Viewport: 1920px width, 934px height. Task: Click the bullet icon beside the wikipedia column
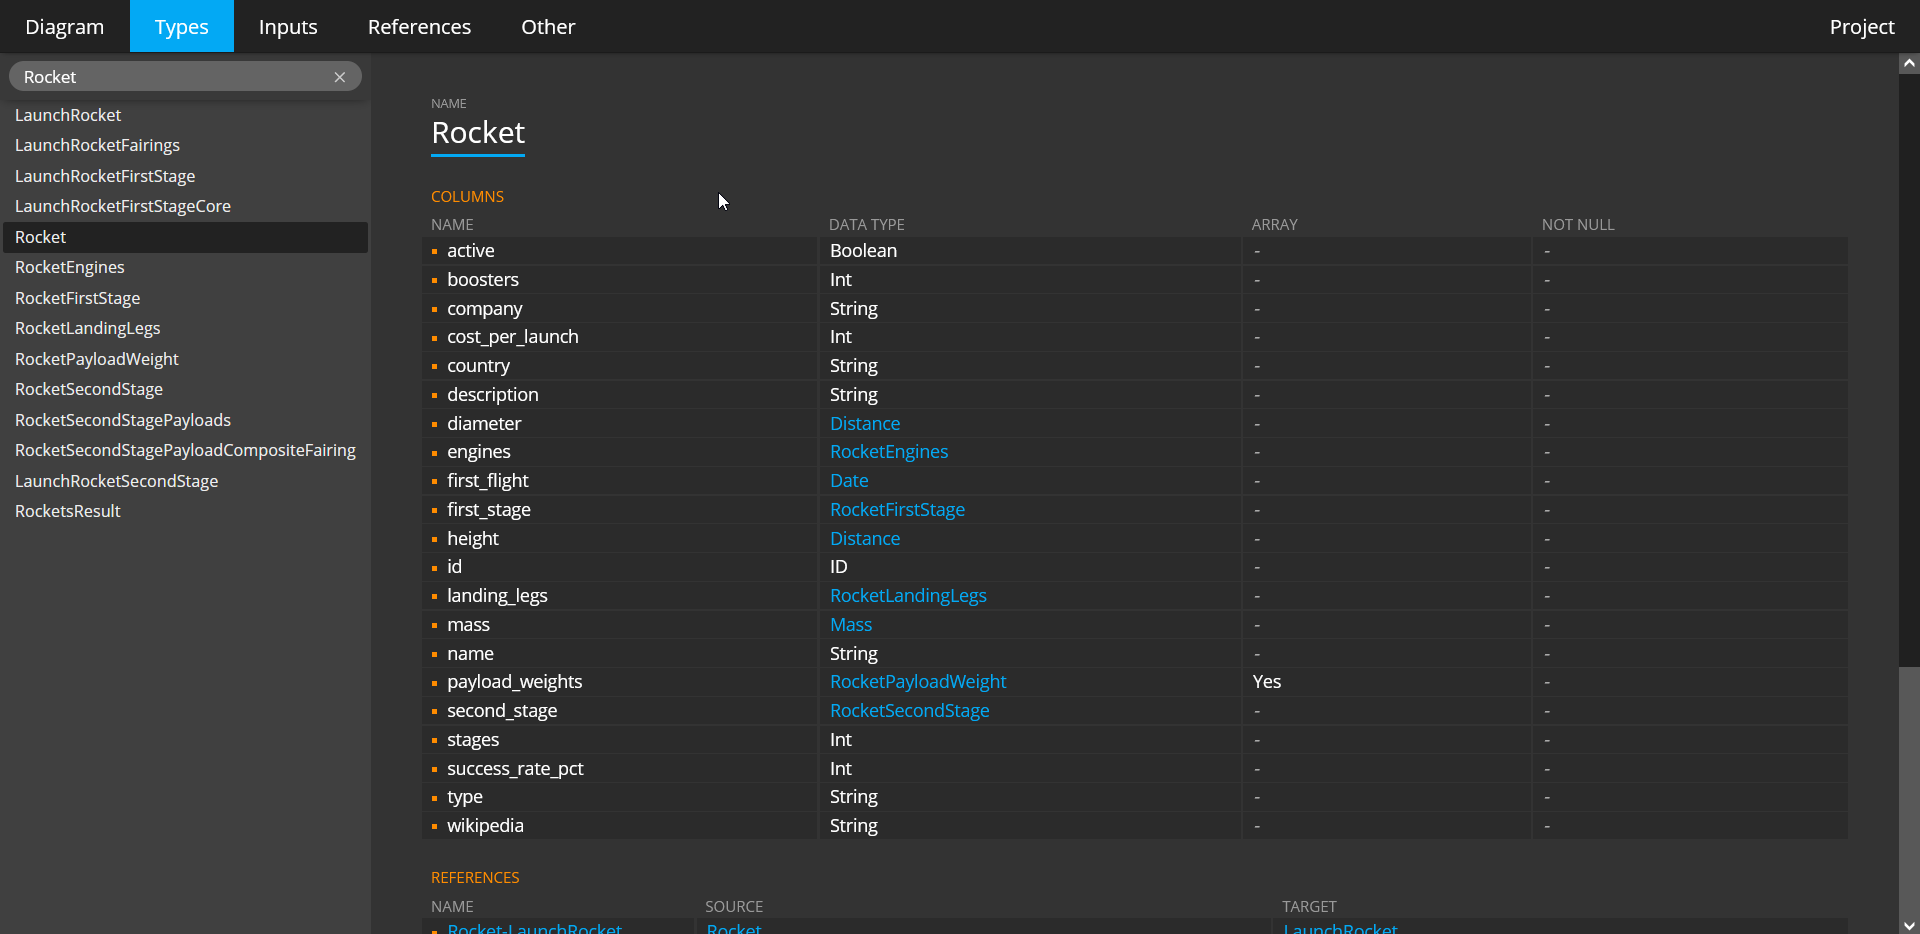point(433,827)
